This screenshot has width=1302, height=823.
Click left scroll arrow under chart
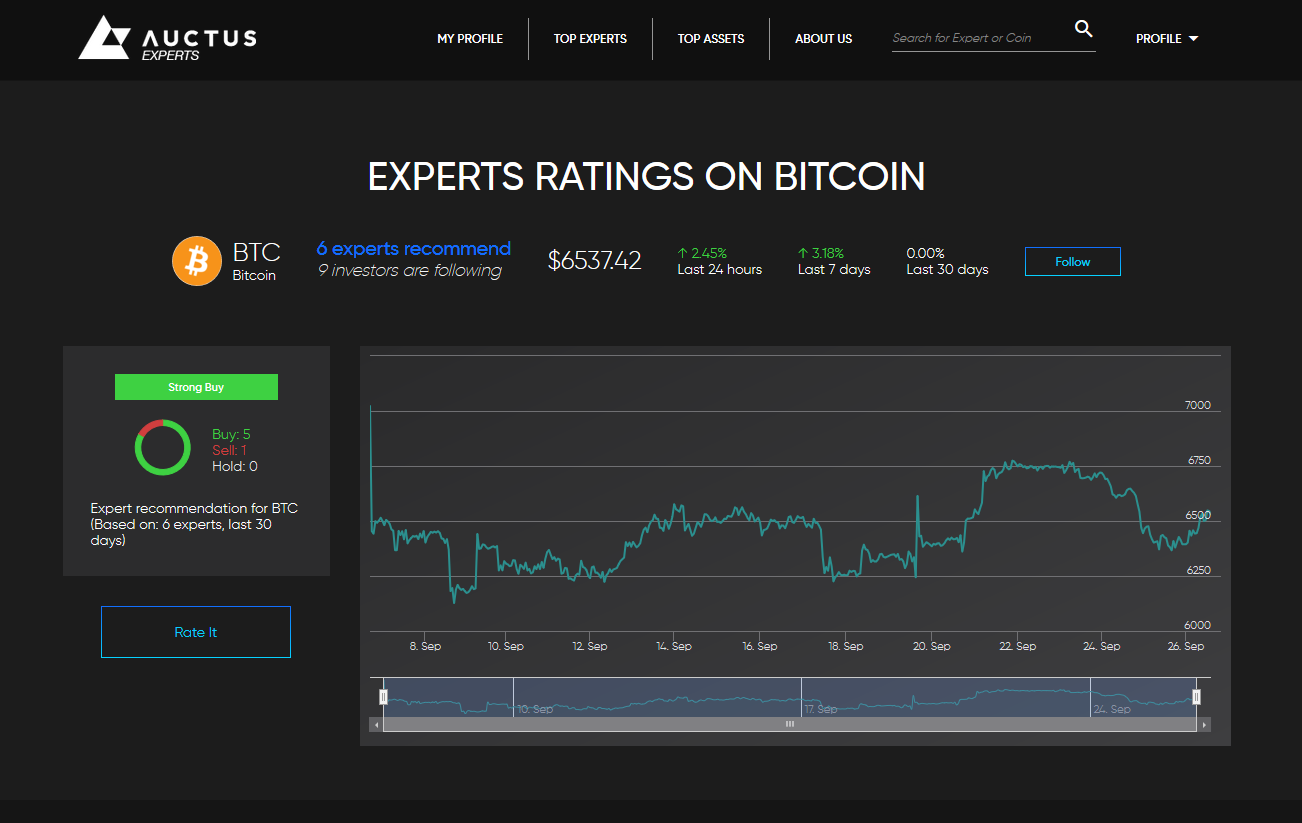pyautogui.click(x=376, y=724)
